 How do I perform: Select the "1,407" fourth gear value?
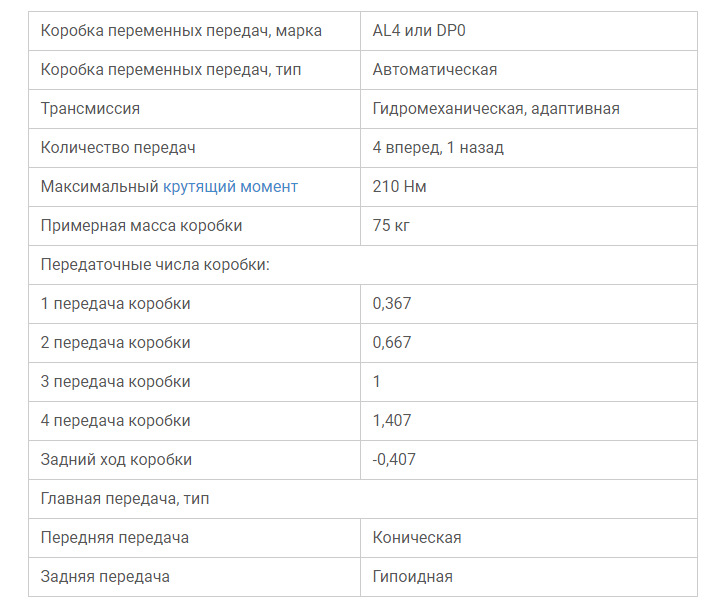(392, 421)
